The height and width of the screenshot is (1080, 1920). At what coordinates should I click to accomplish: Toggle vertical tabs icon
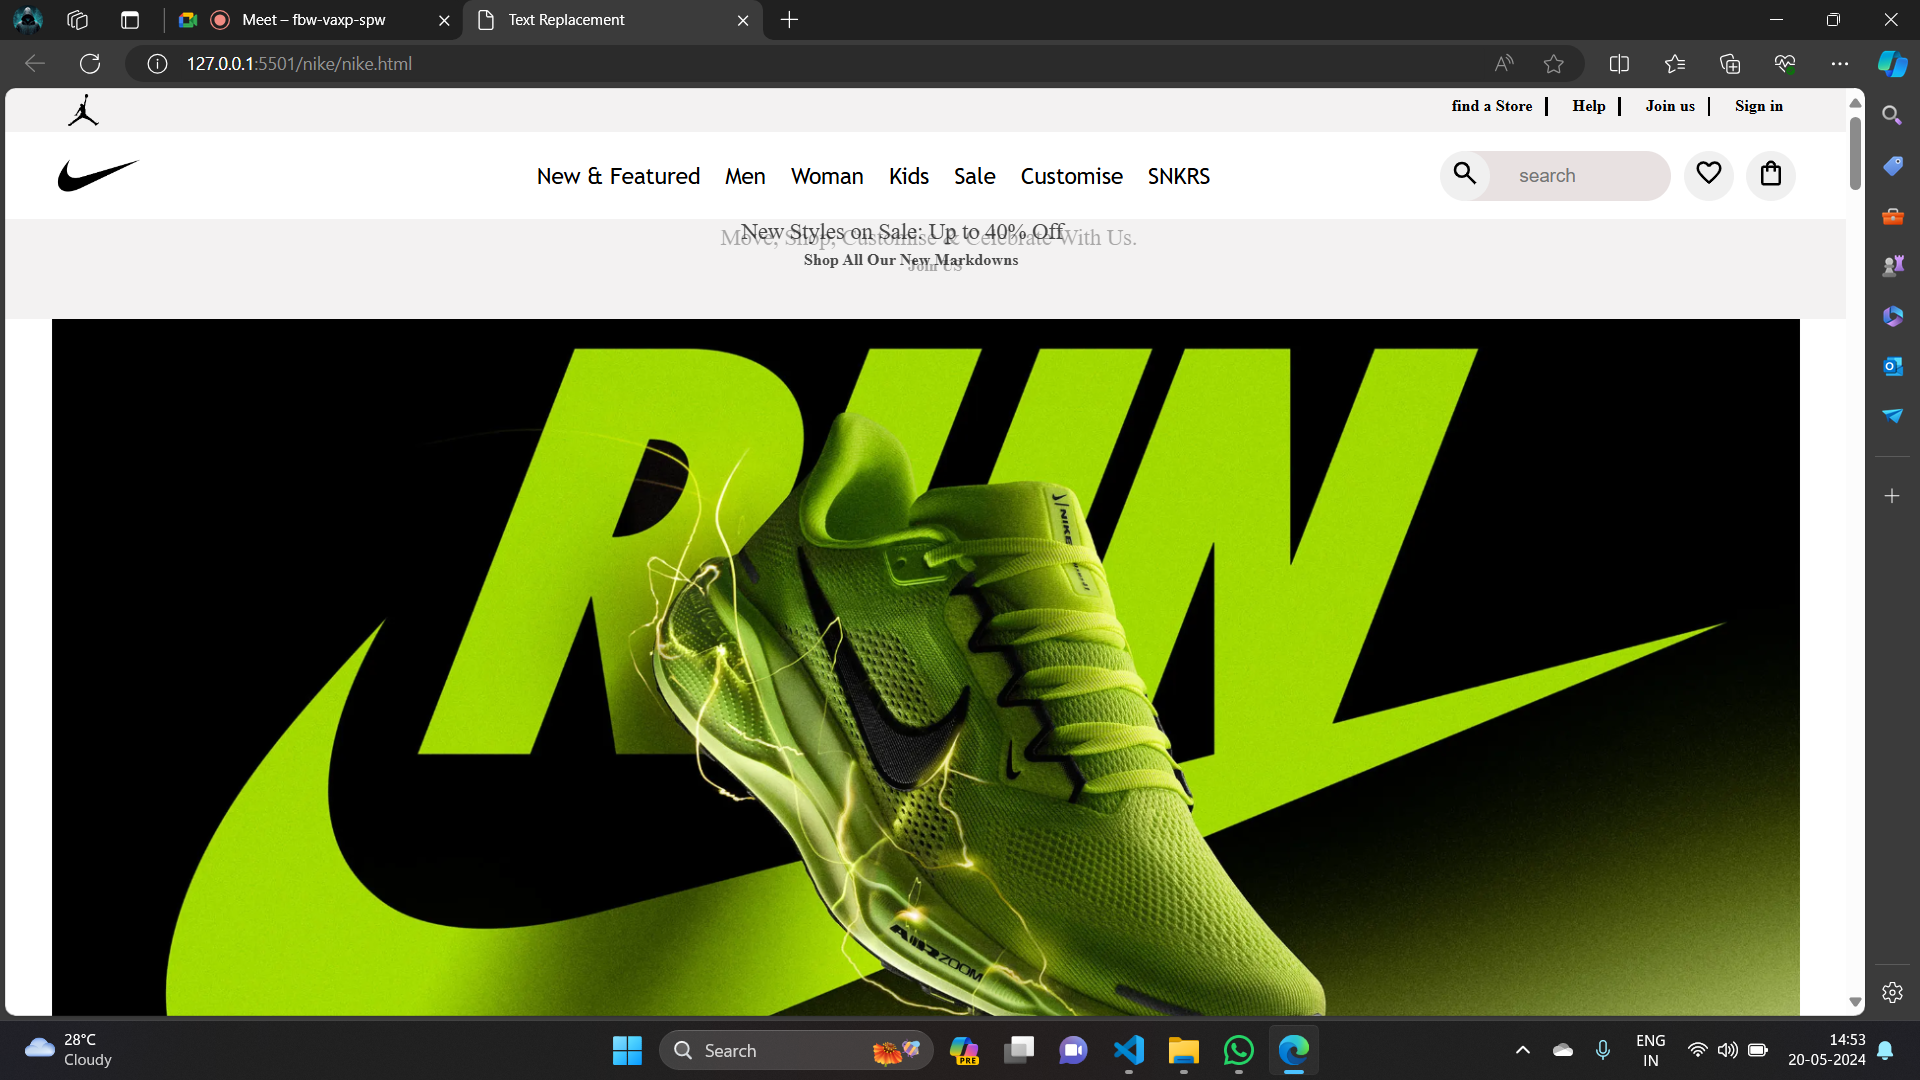coord(130,20)
